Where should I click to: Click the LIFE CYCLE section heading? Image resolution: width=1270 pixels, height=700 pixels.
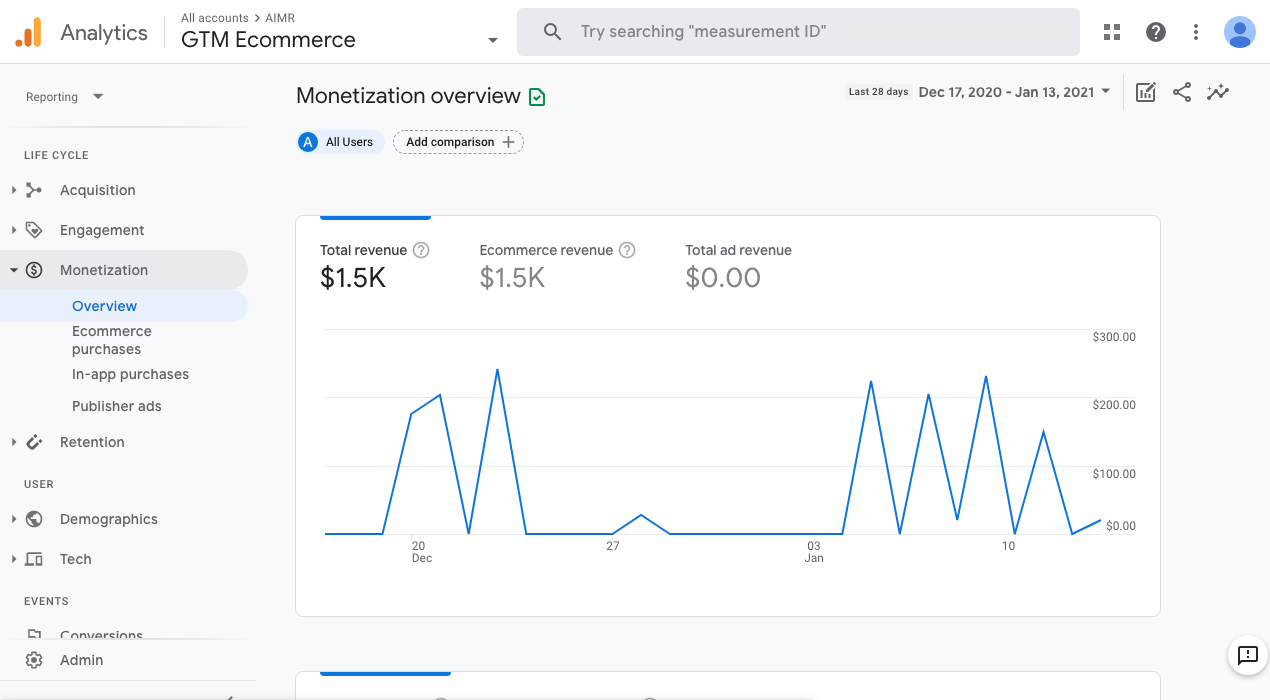point(56,155)
